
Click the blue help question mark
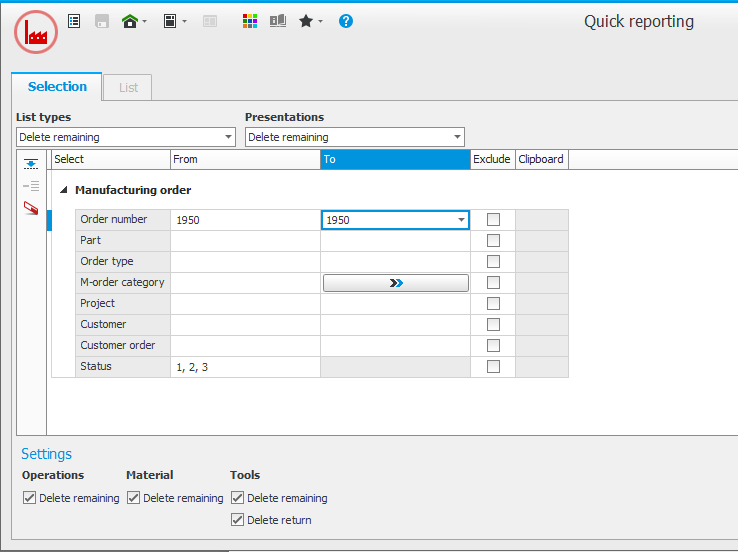(346, 21)
